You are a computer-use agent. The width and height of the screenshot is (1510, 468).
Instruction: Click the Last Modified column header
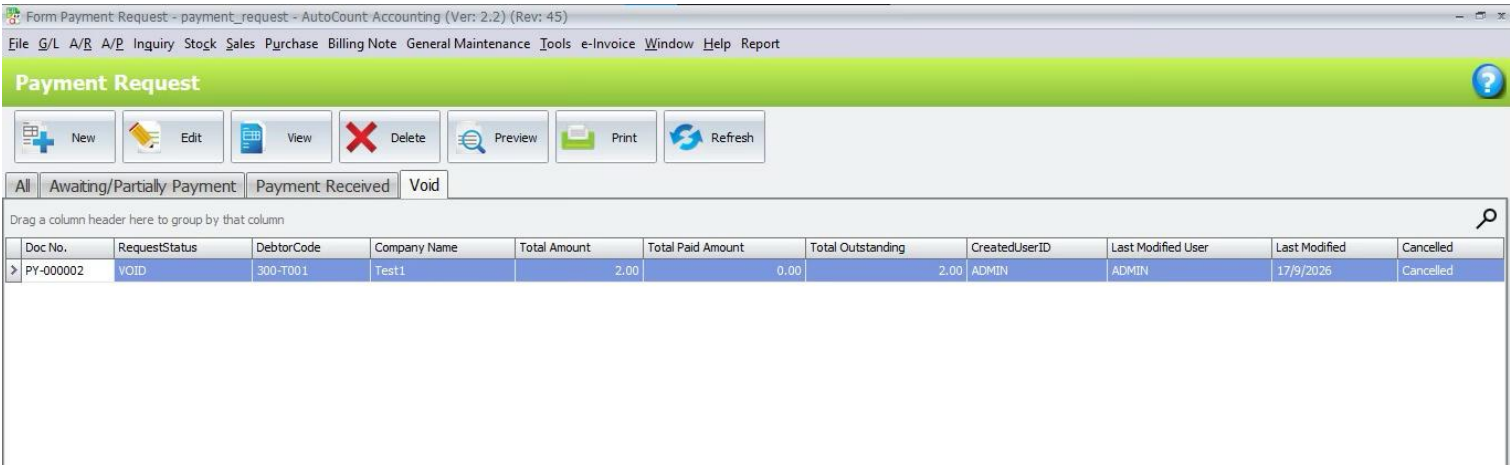pyautogui.click(x=1334, y=246)
